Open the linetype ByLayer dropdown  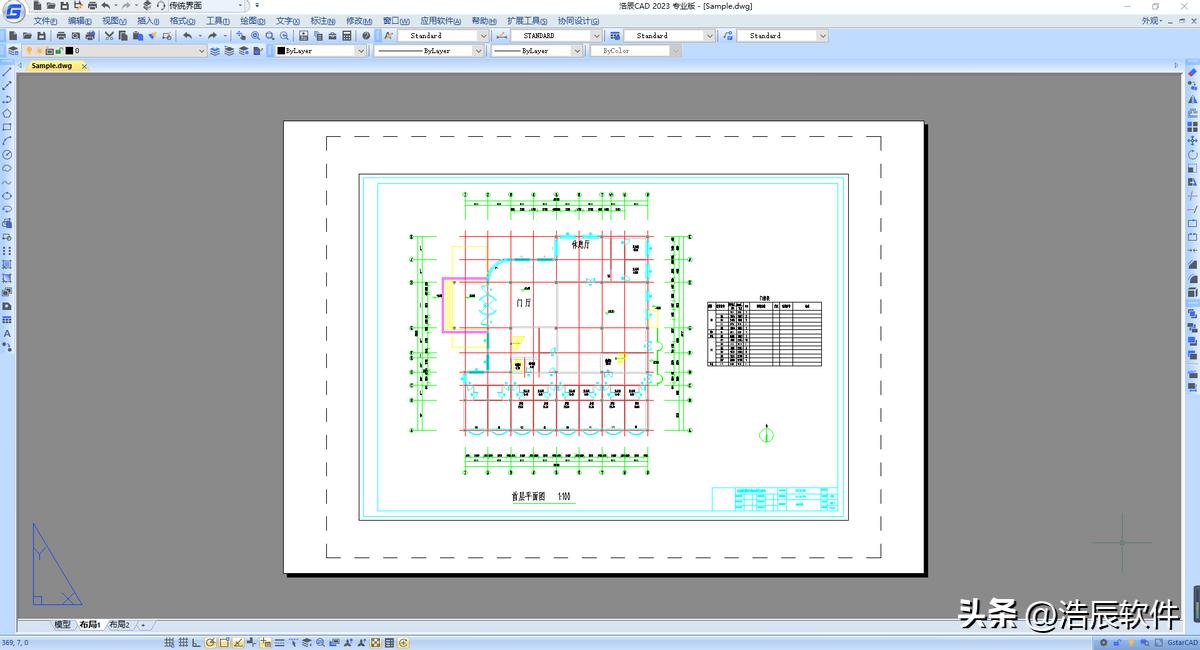[478, 50]
